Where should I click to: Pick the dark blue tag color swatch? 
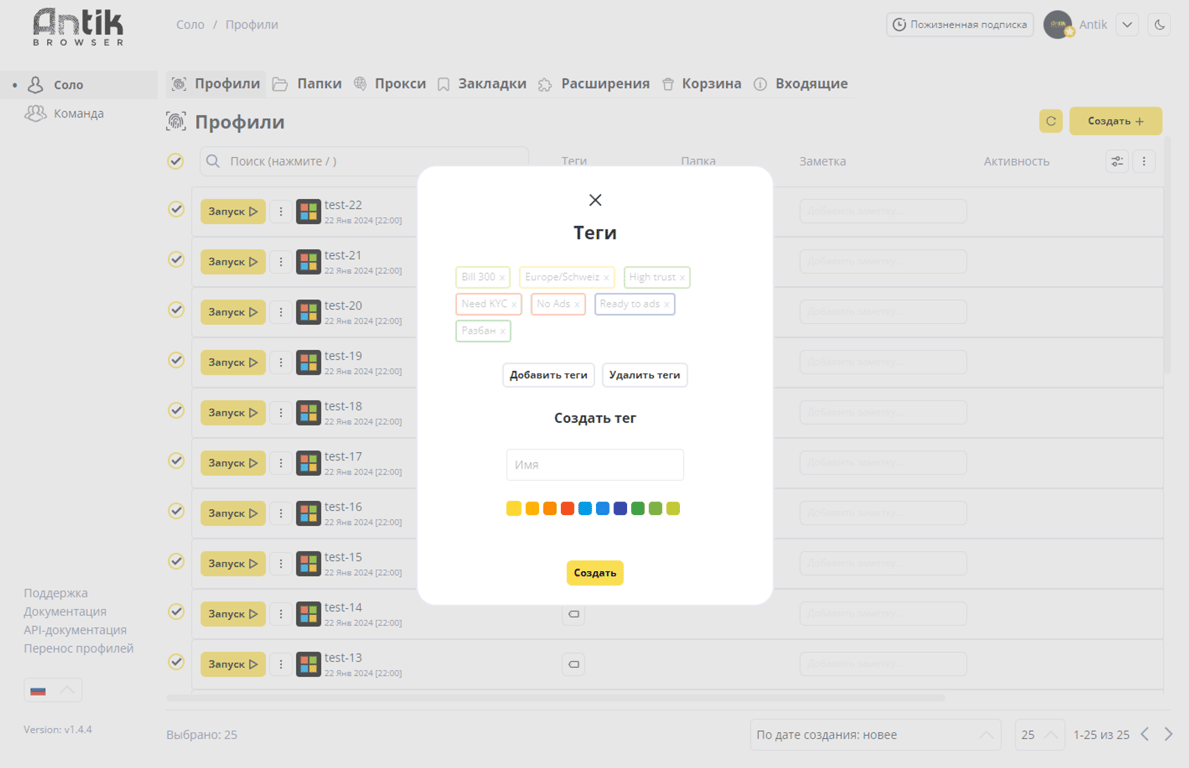pos(620,509)
